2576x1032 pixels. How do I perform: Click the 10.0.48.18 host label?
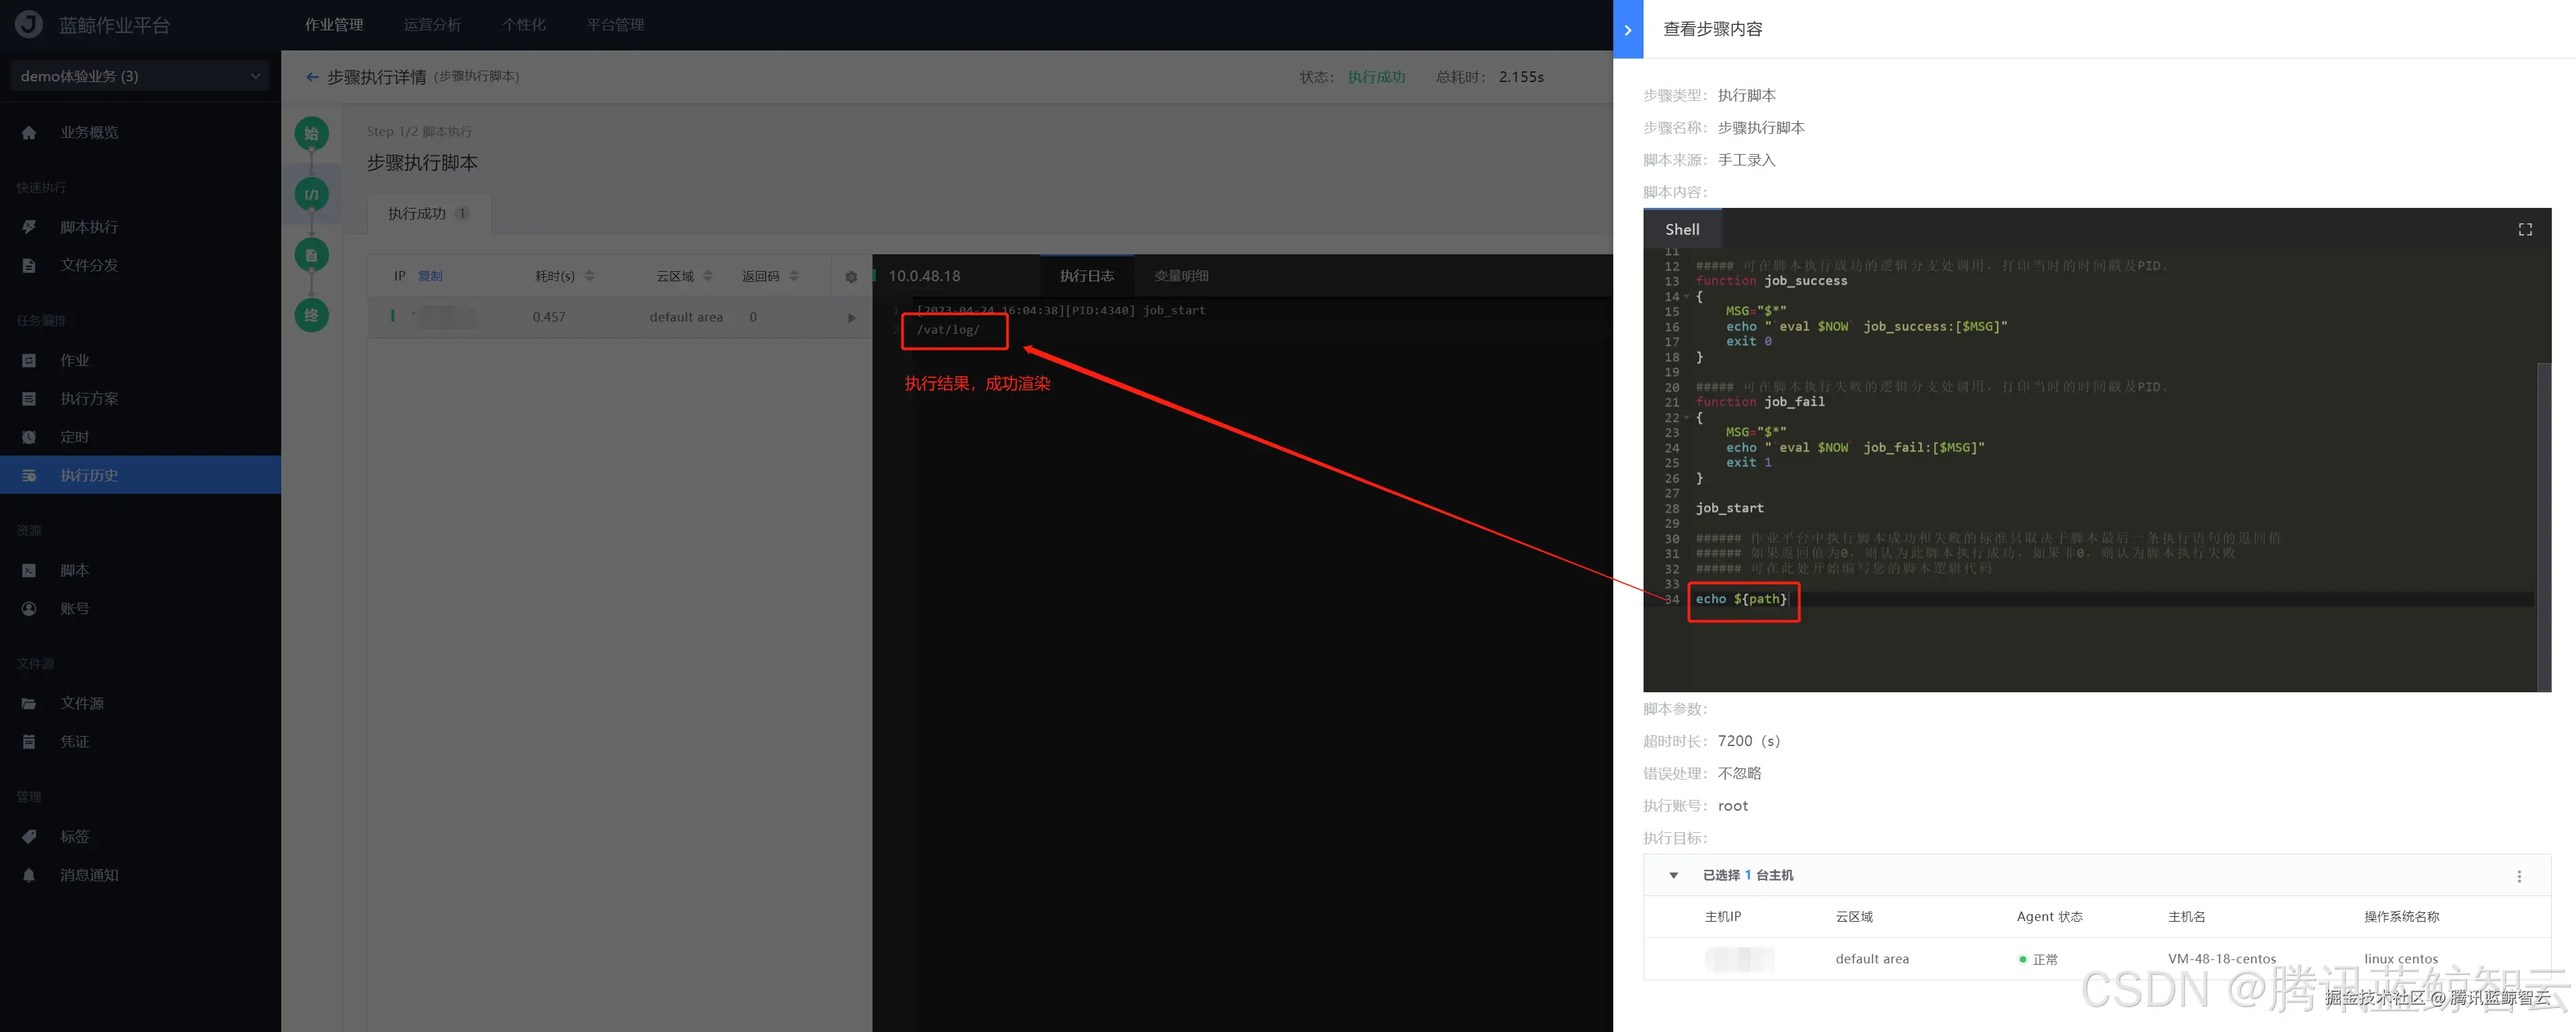(x=924, y=276)
